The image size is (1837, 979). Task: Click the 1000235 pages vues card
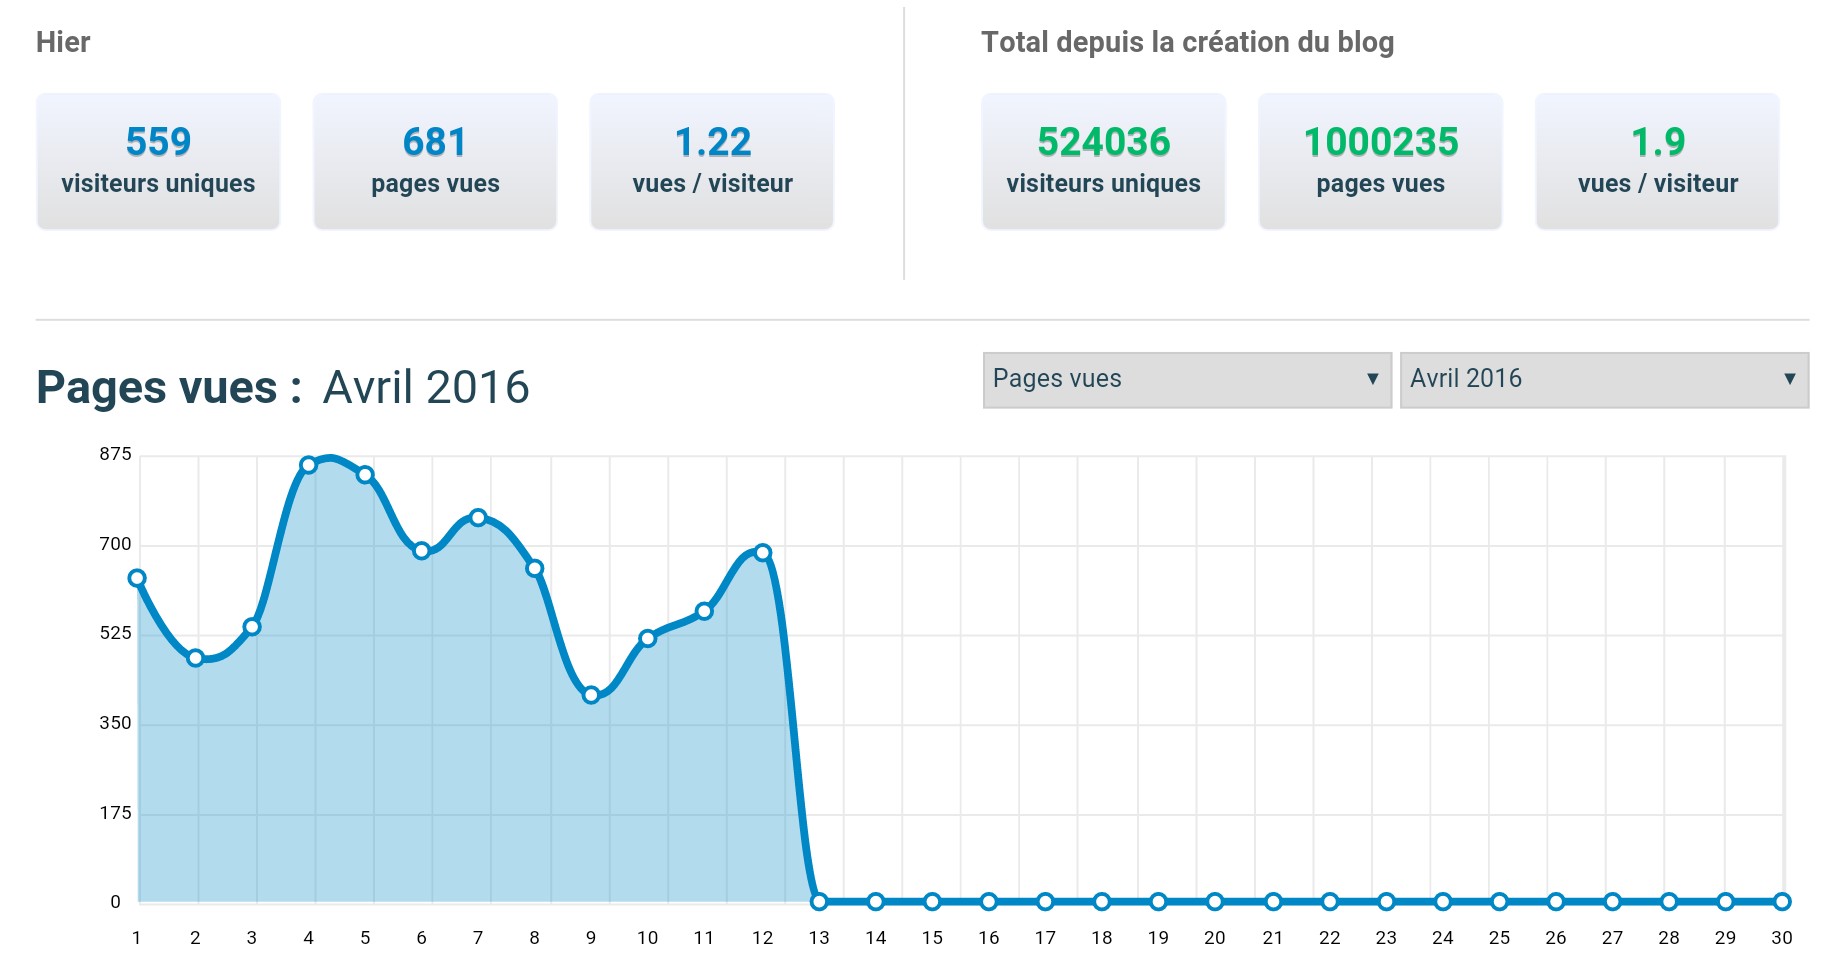[1380, 161]
